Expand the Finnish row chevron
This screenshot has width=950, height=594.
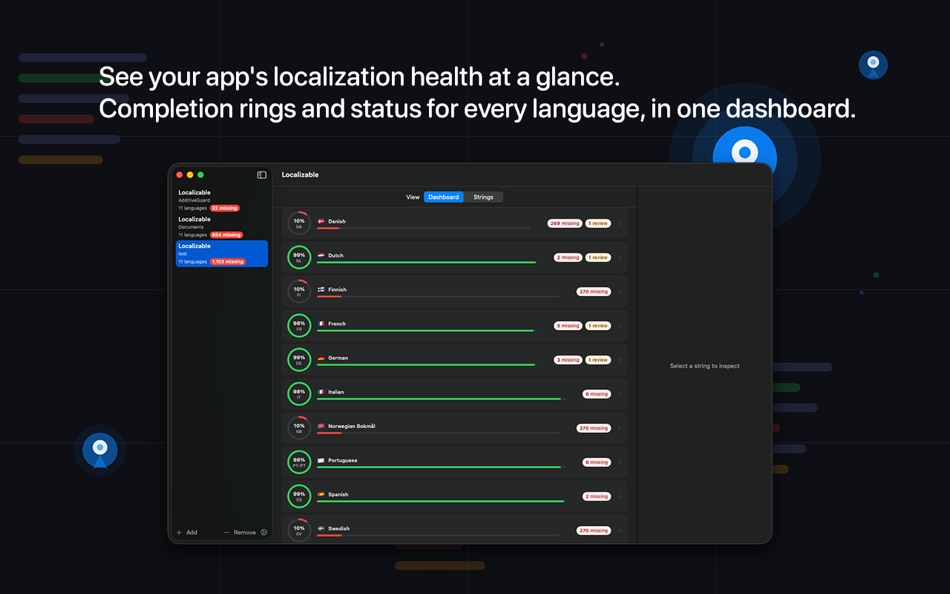(x=619, y=292)
